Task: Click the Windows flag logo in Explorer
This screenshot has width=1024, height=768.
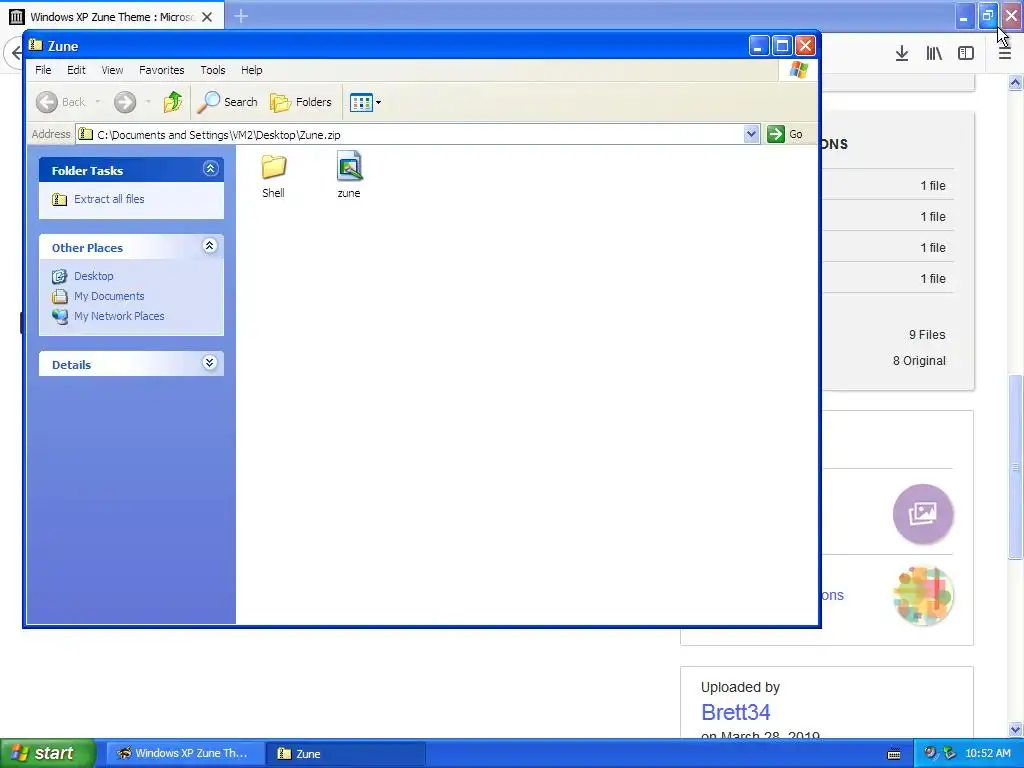Action: (798, 70)
